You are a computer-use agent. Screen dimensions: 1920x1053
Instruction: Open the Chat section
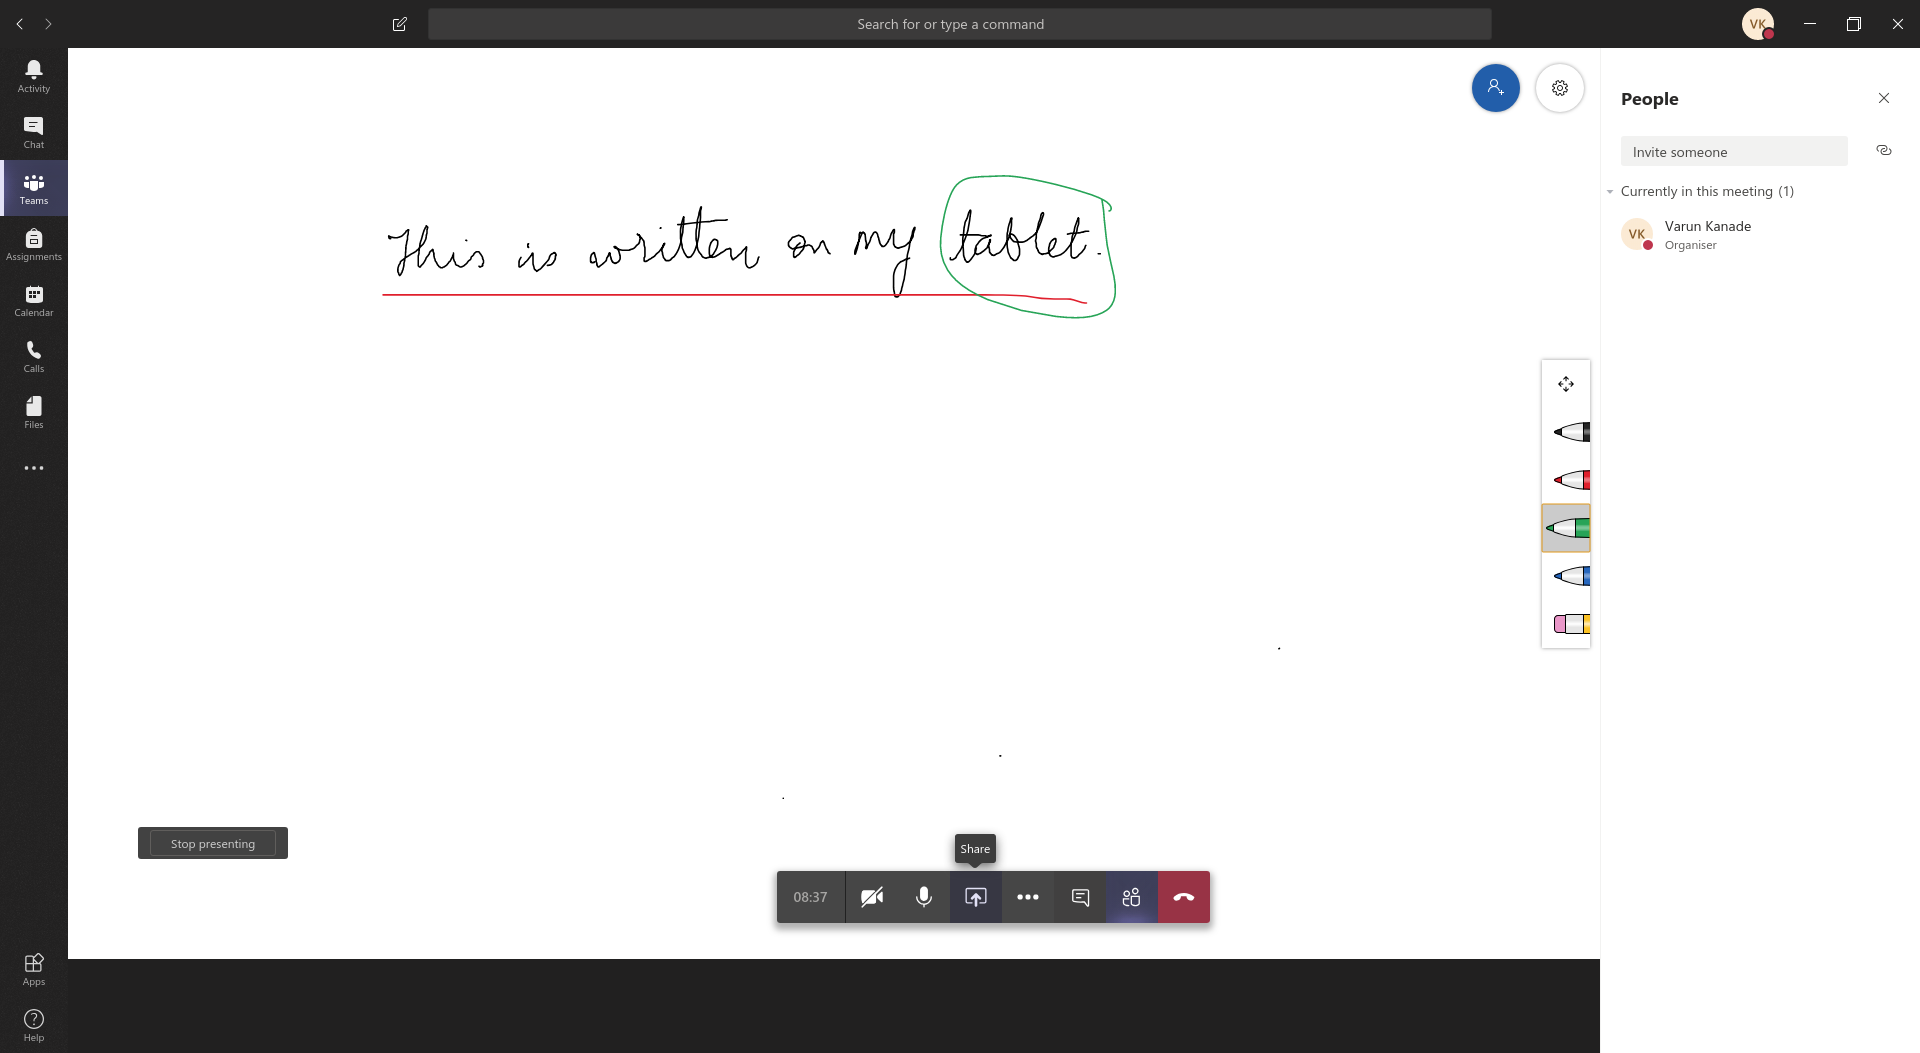(34, 132)
